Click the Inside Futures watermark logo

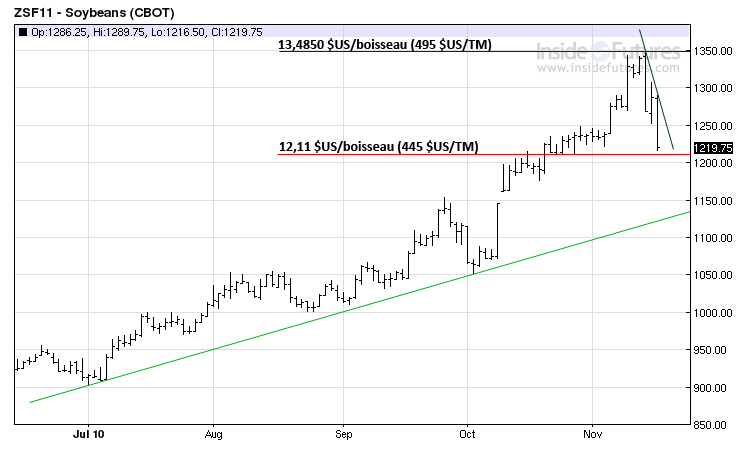[x=607, y=54]
